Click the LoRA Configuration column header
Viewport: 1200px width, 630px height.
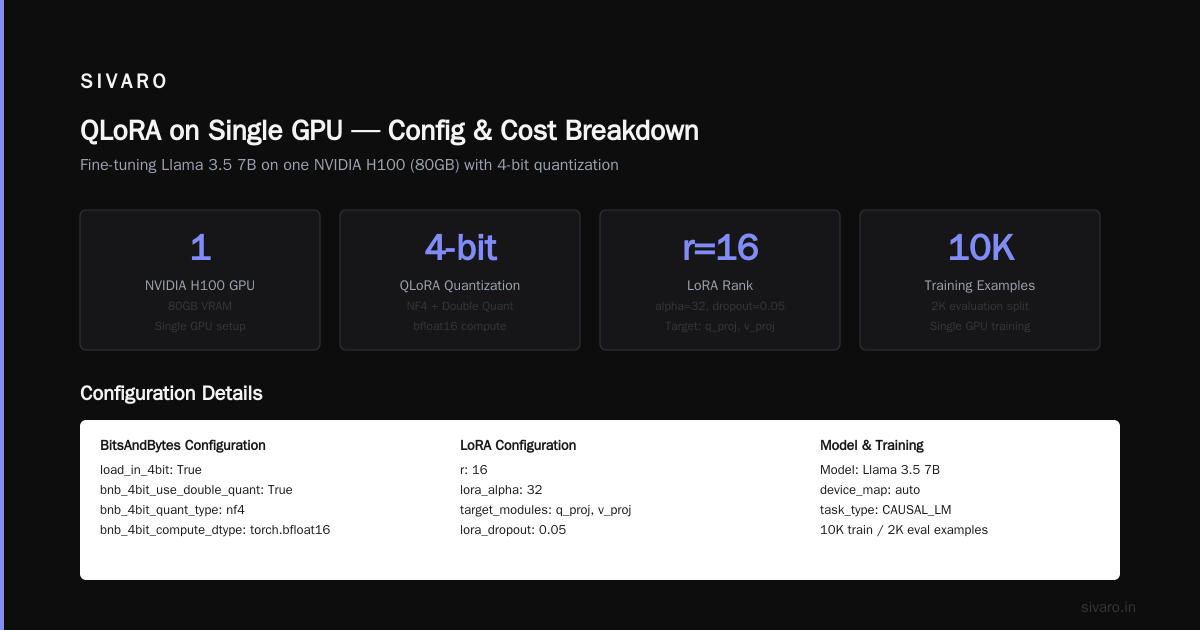click(518, 445)
